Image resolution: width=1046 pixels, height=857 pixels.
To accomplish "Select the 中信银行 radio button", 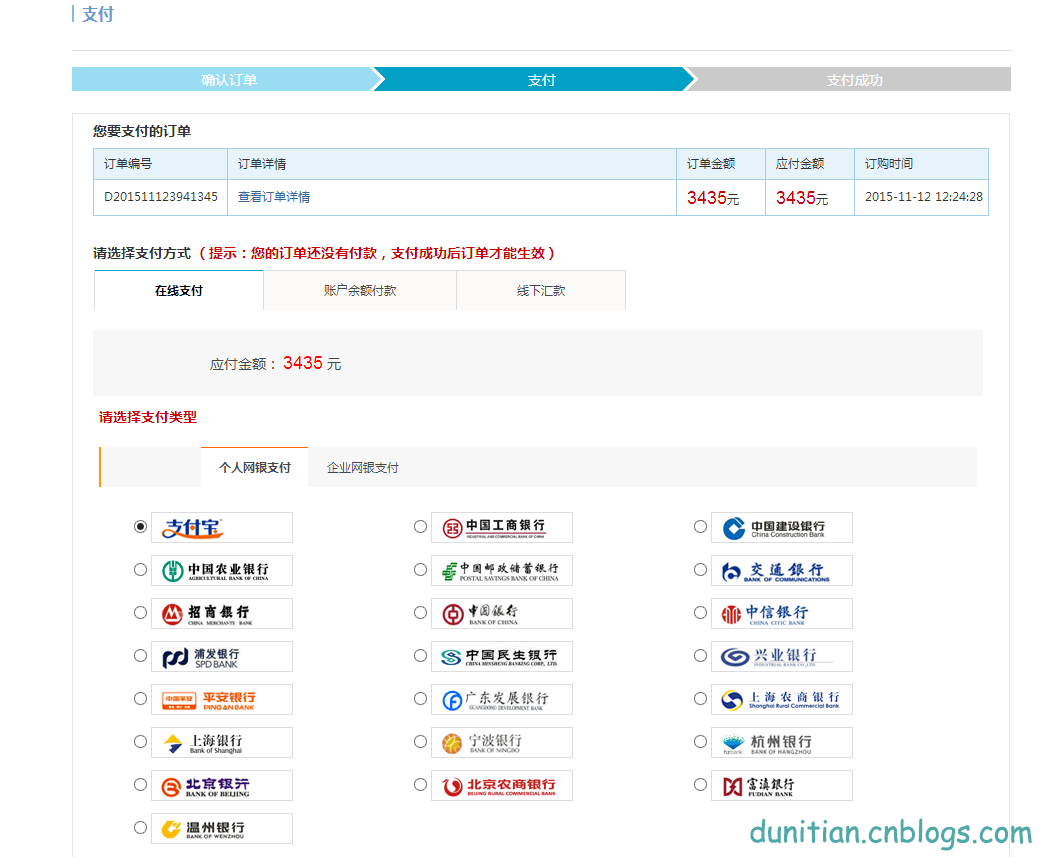I will 700,612.
